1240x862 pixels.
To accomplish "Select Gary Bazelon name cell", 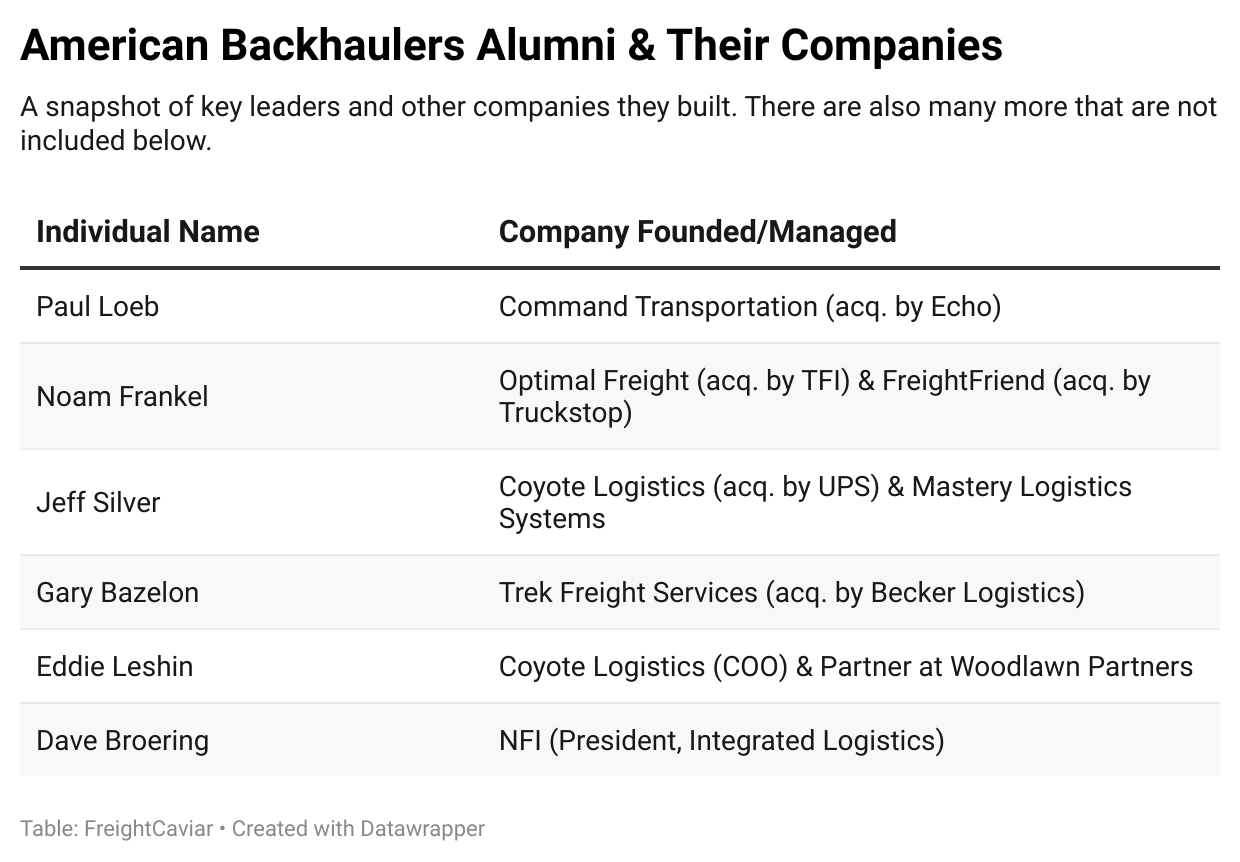I will pos(118,592).
